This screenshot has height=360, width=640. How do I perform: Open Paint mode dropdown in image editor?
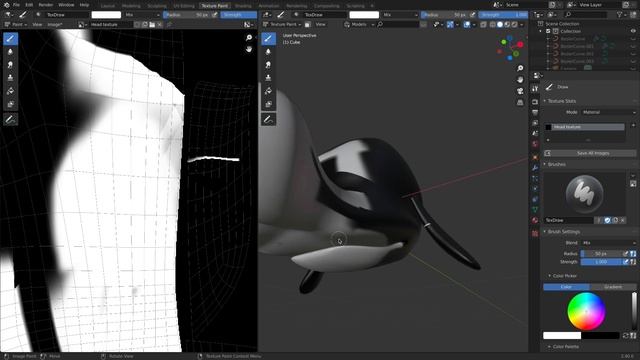tap(15, 24)
